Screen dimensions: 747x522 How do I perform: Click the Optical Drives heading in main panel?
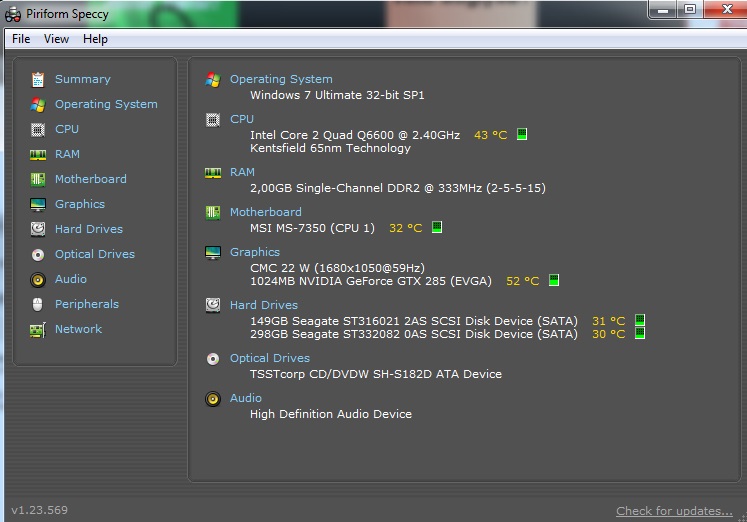(270, 358)
